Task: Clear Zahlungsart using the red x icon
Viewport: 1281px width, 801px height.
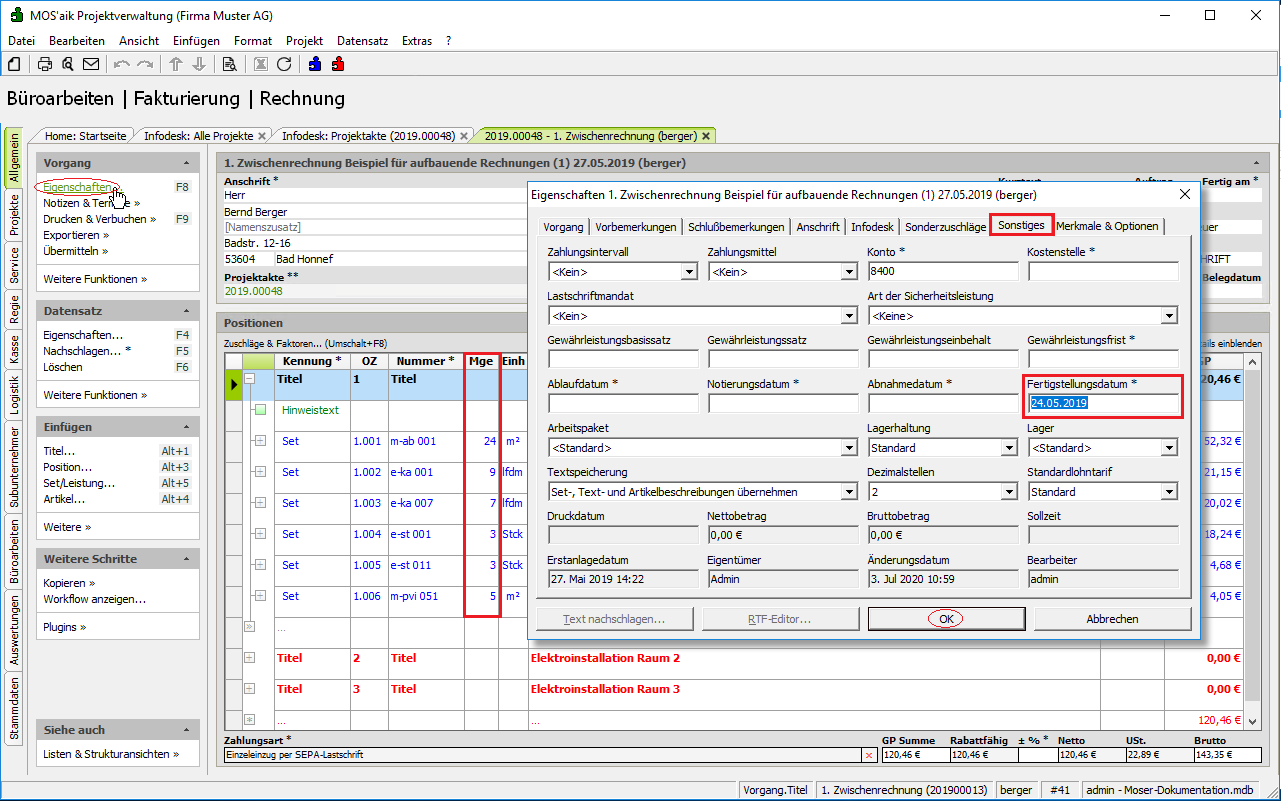Action: point(868,756)
